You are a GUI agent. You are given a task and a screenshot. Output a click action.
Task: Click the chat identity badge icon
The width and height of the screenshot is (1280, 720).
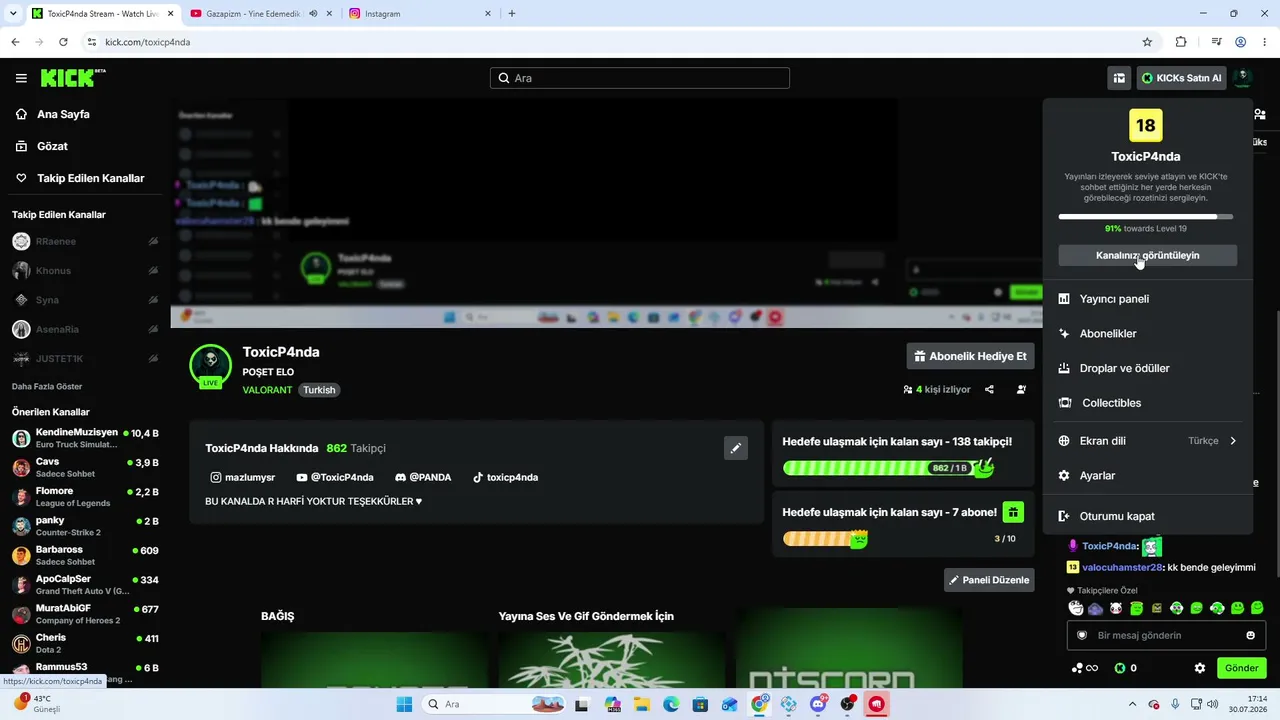1081,635
